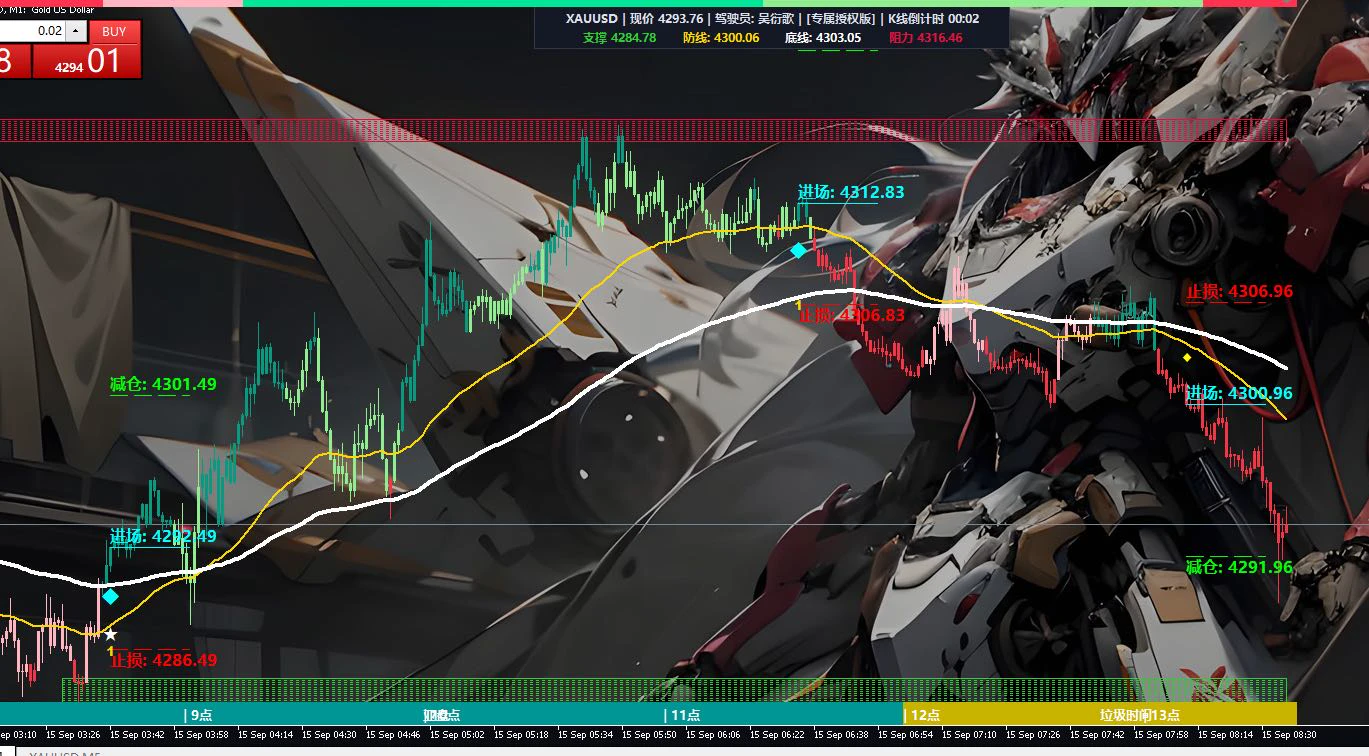
Task: Click the '底线: 4303.05' bottom line value
Action: (823, 38)
